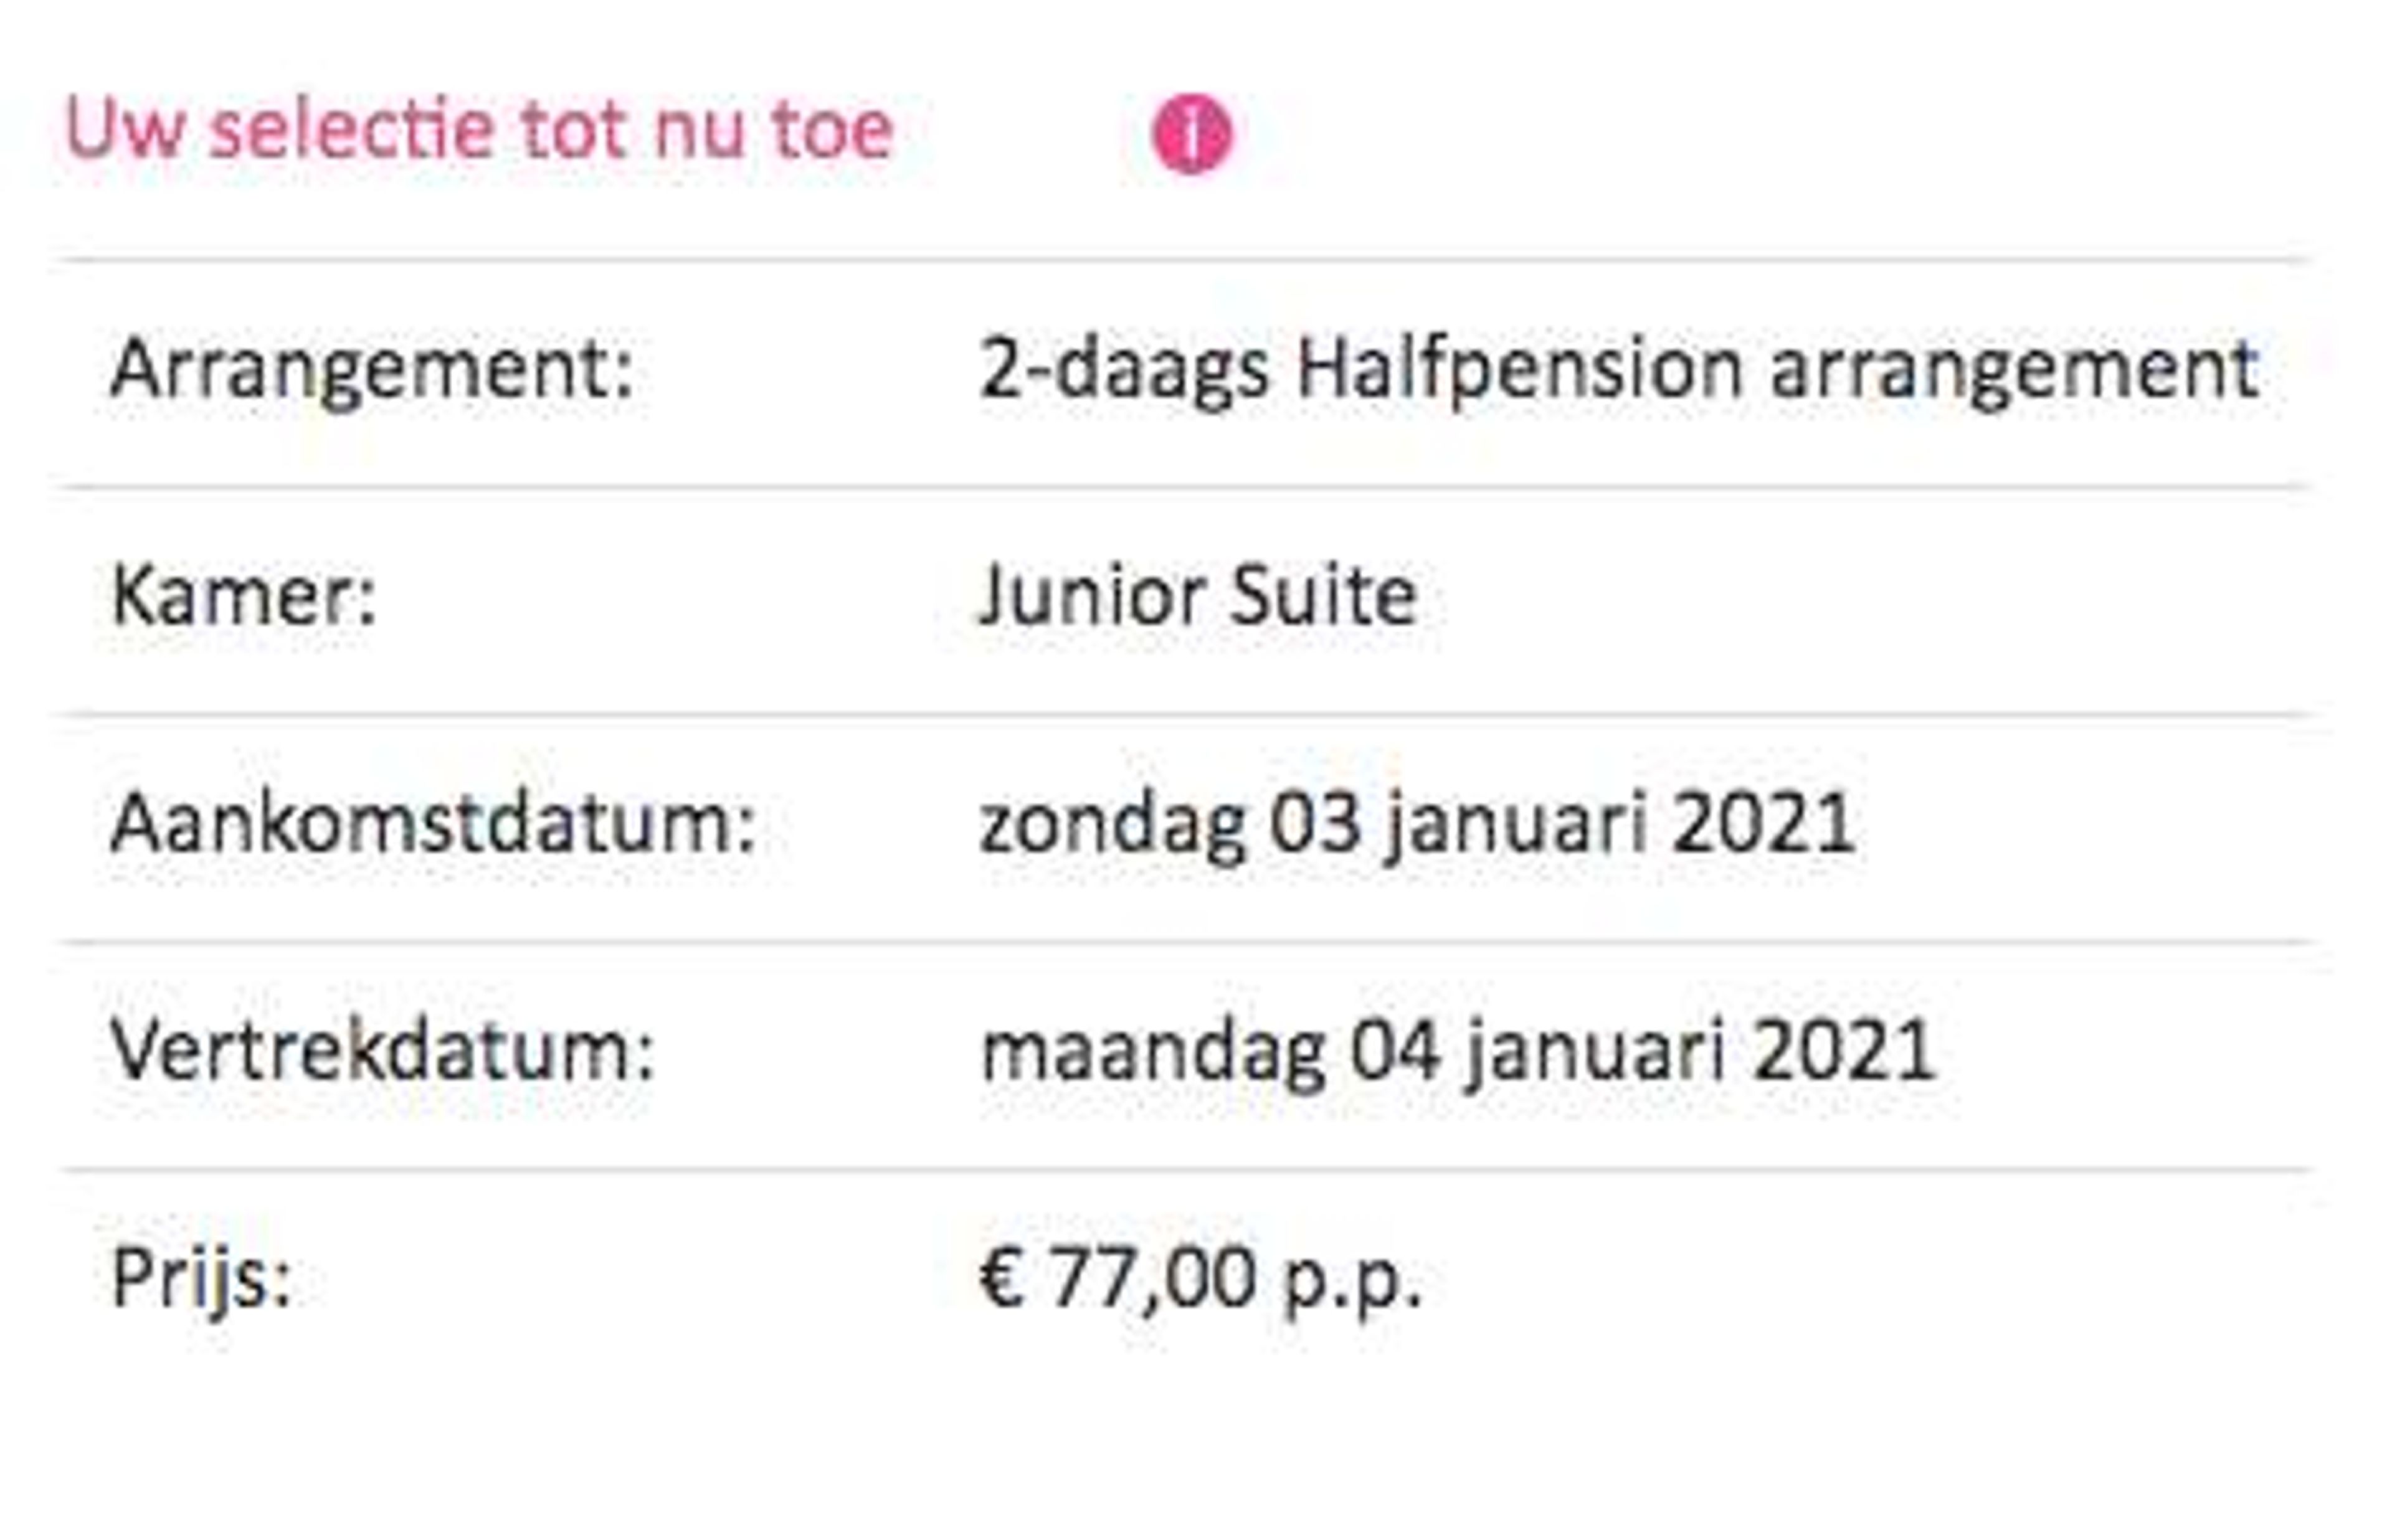Select the 'Aankomstdatum:' label
This screenshot has height=1540, width=2392.
(x=433, y=824)
